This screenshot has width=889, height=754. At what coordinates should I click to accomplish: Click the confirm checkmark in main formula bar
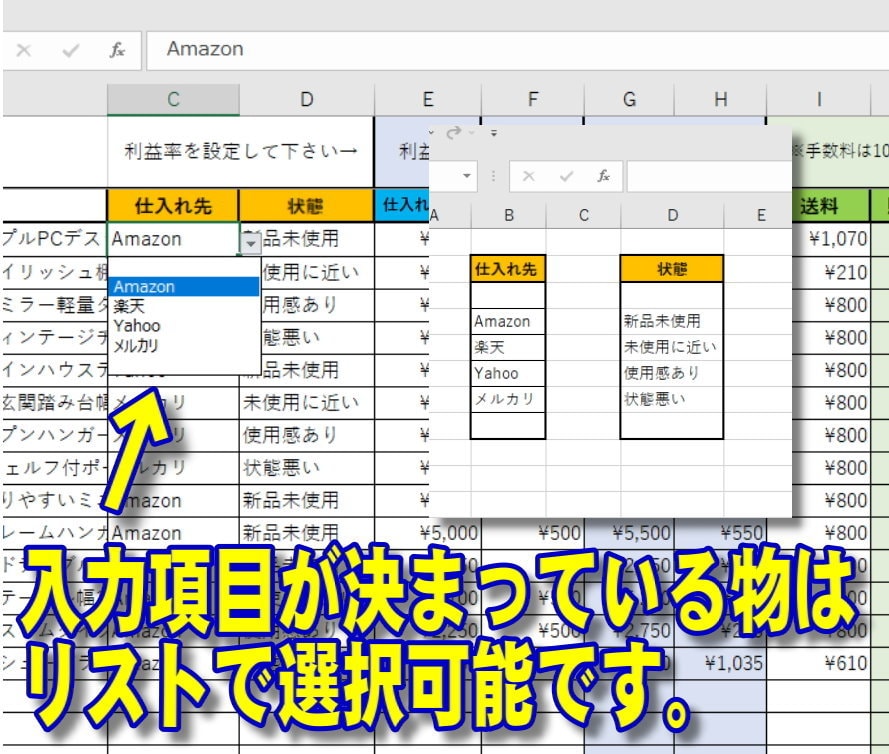(70, 51)
